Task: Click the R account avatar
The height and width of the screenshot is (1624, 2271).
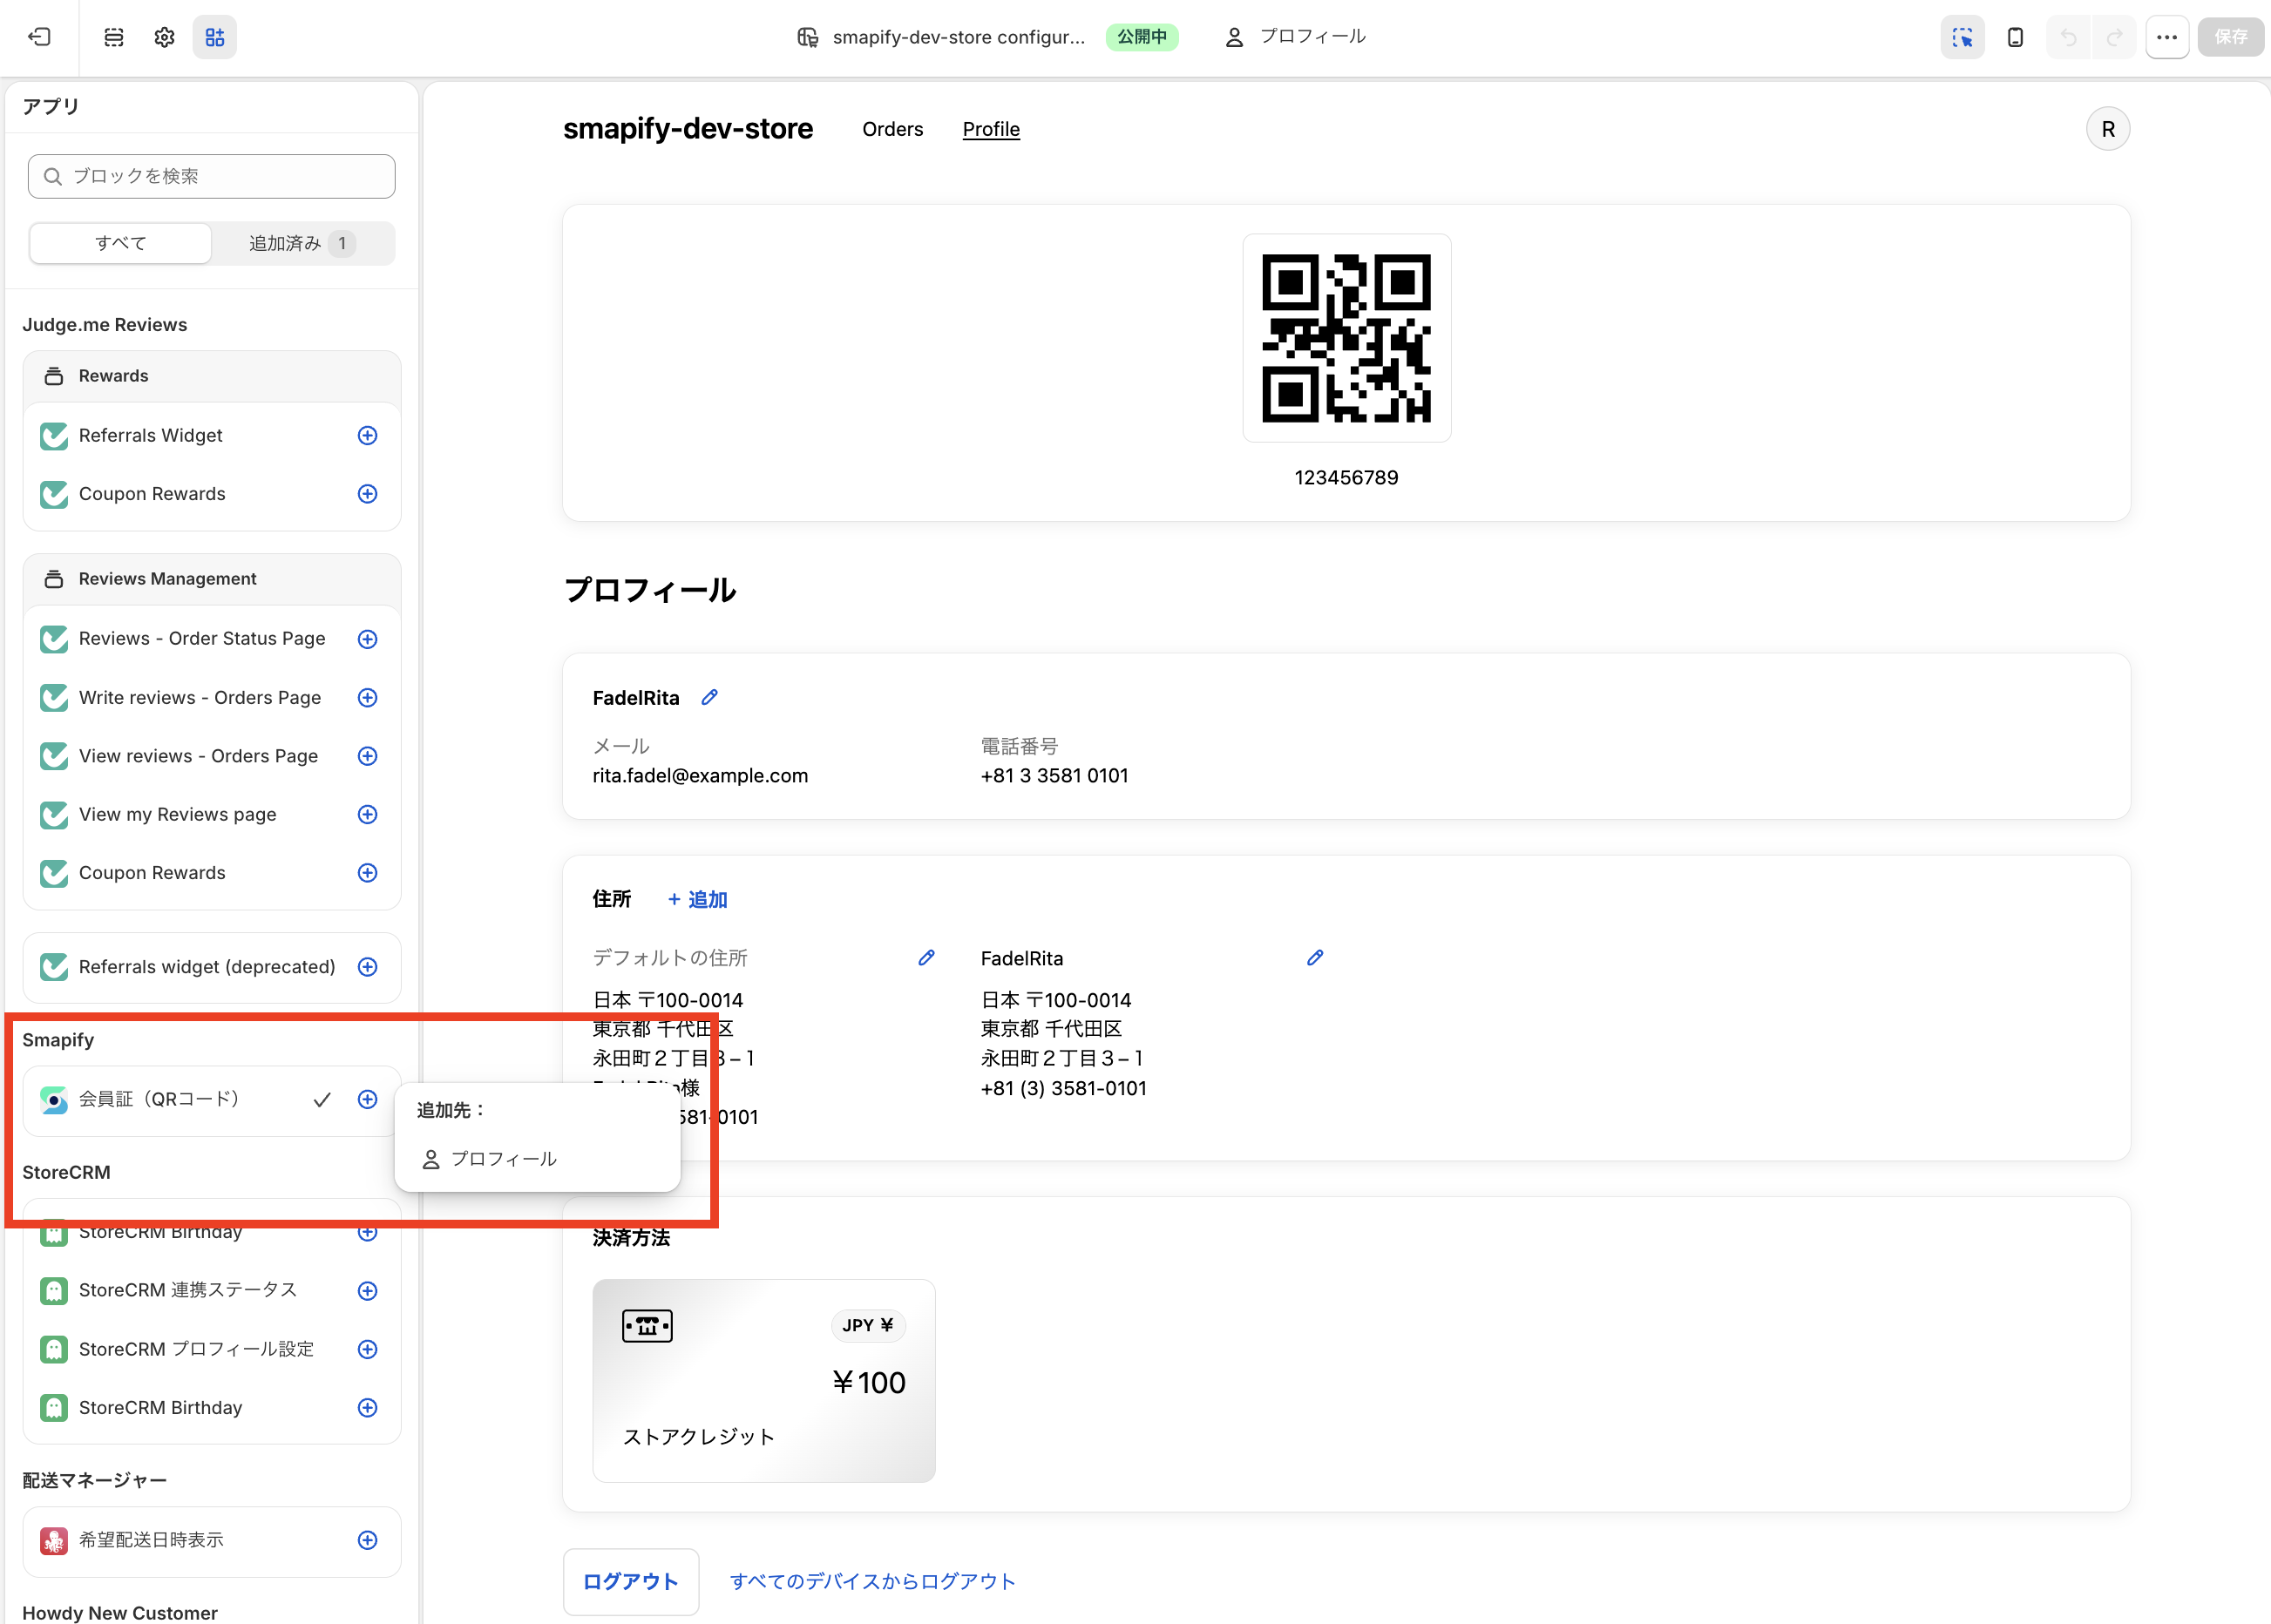Action: (2108, 129)
